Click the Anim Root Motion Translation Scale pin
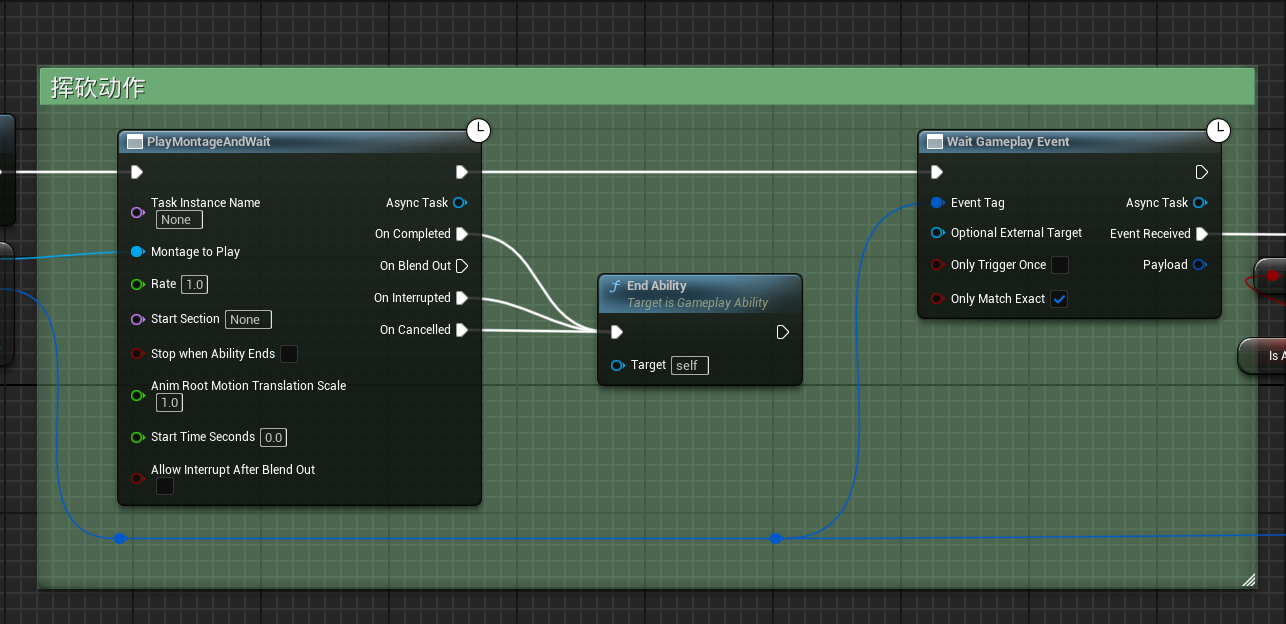The width and height of the screenshot is (1286, 624). pos(138,395)
